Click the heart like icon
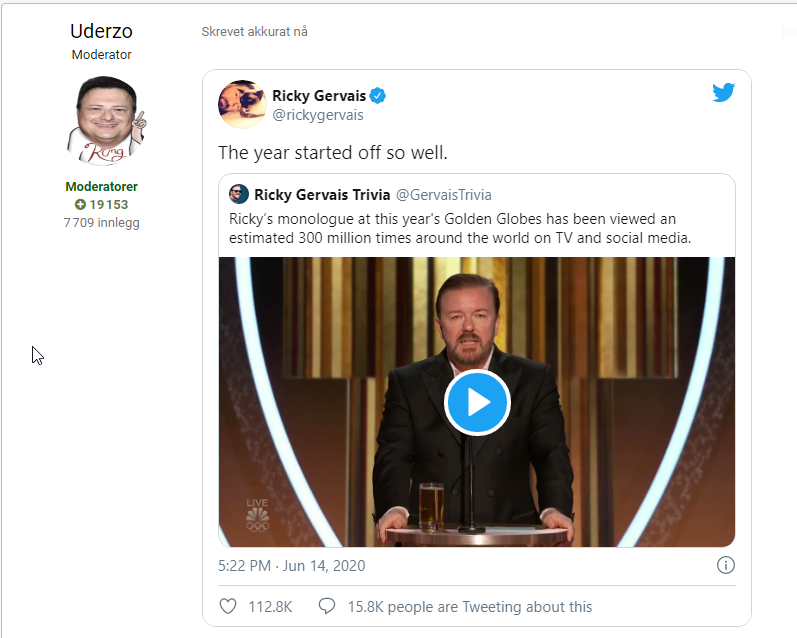The height and width of the screenshot is (638, 797). [x=228, y=606]
